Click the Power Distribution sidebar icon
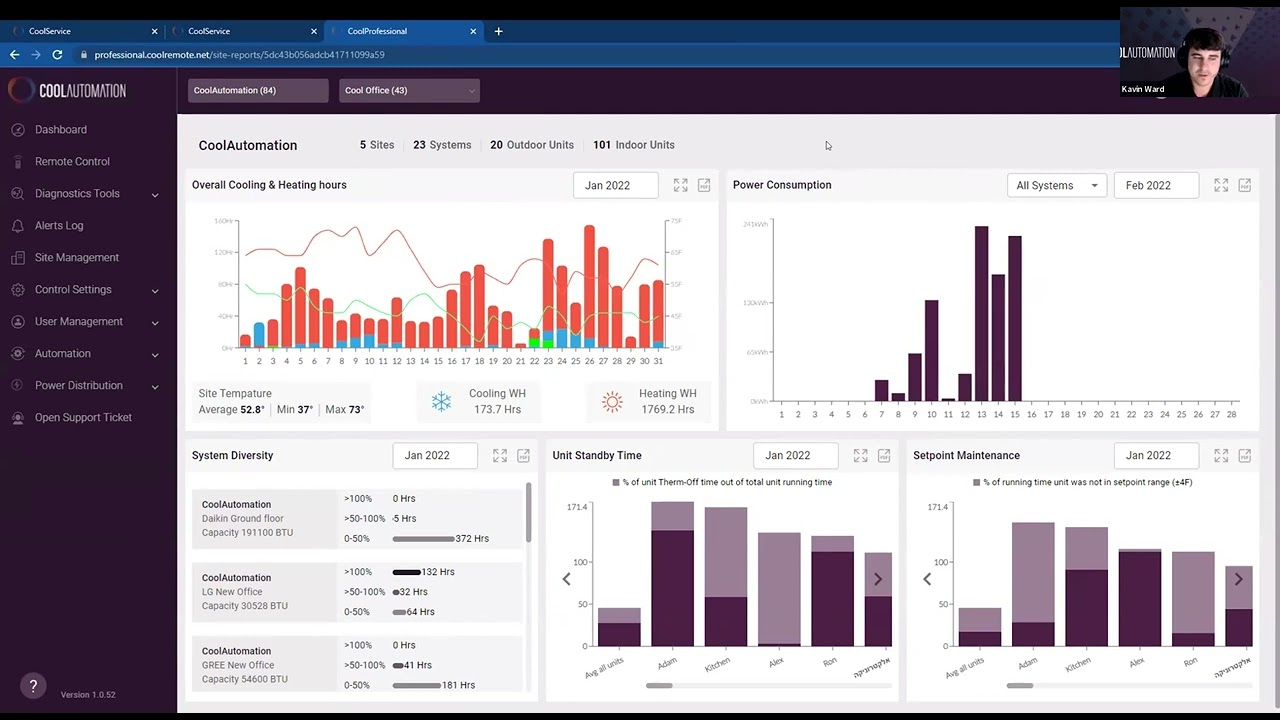Image resolution: width=1280 pixels, height=720 pixels. click(x=17, y=385)
